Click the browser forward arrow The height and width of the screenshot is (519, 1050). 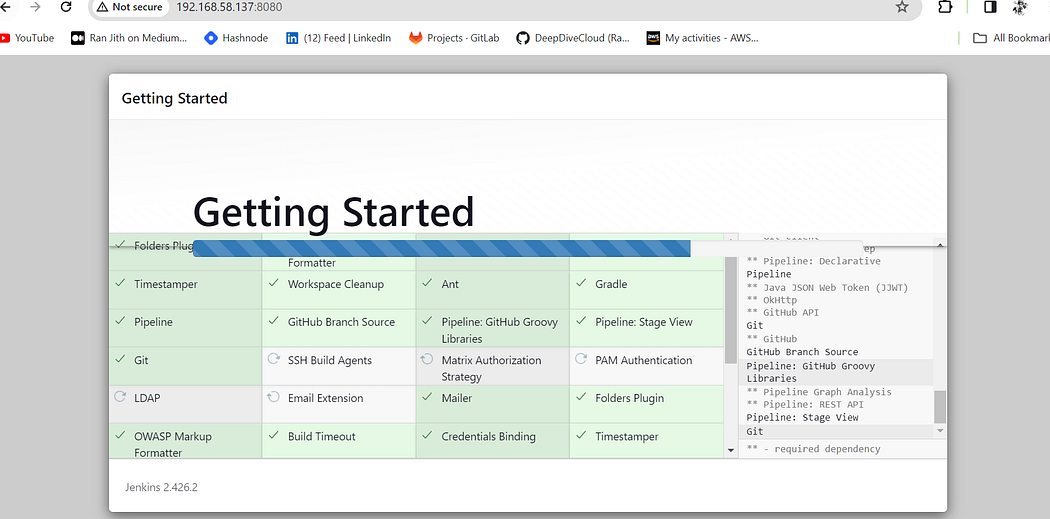coord(35,7)
